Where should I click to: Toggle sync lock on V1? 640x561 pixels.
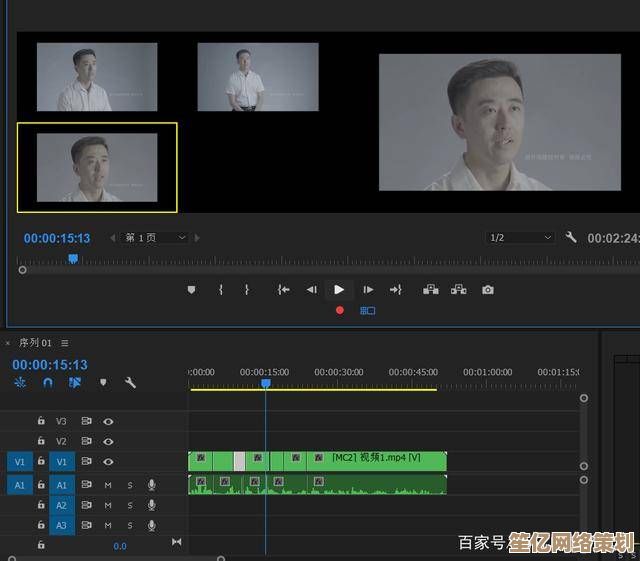coord(86,461)
